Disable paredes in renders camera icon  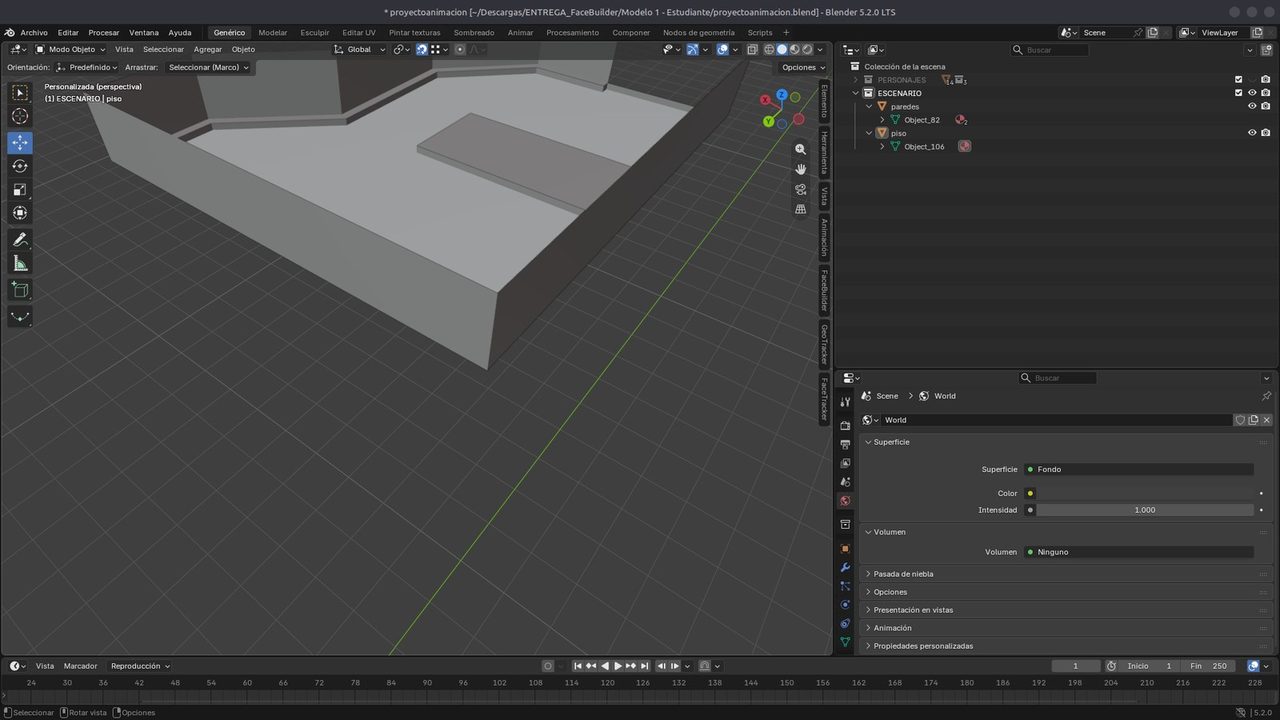(x=1266, y=106)
